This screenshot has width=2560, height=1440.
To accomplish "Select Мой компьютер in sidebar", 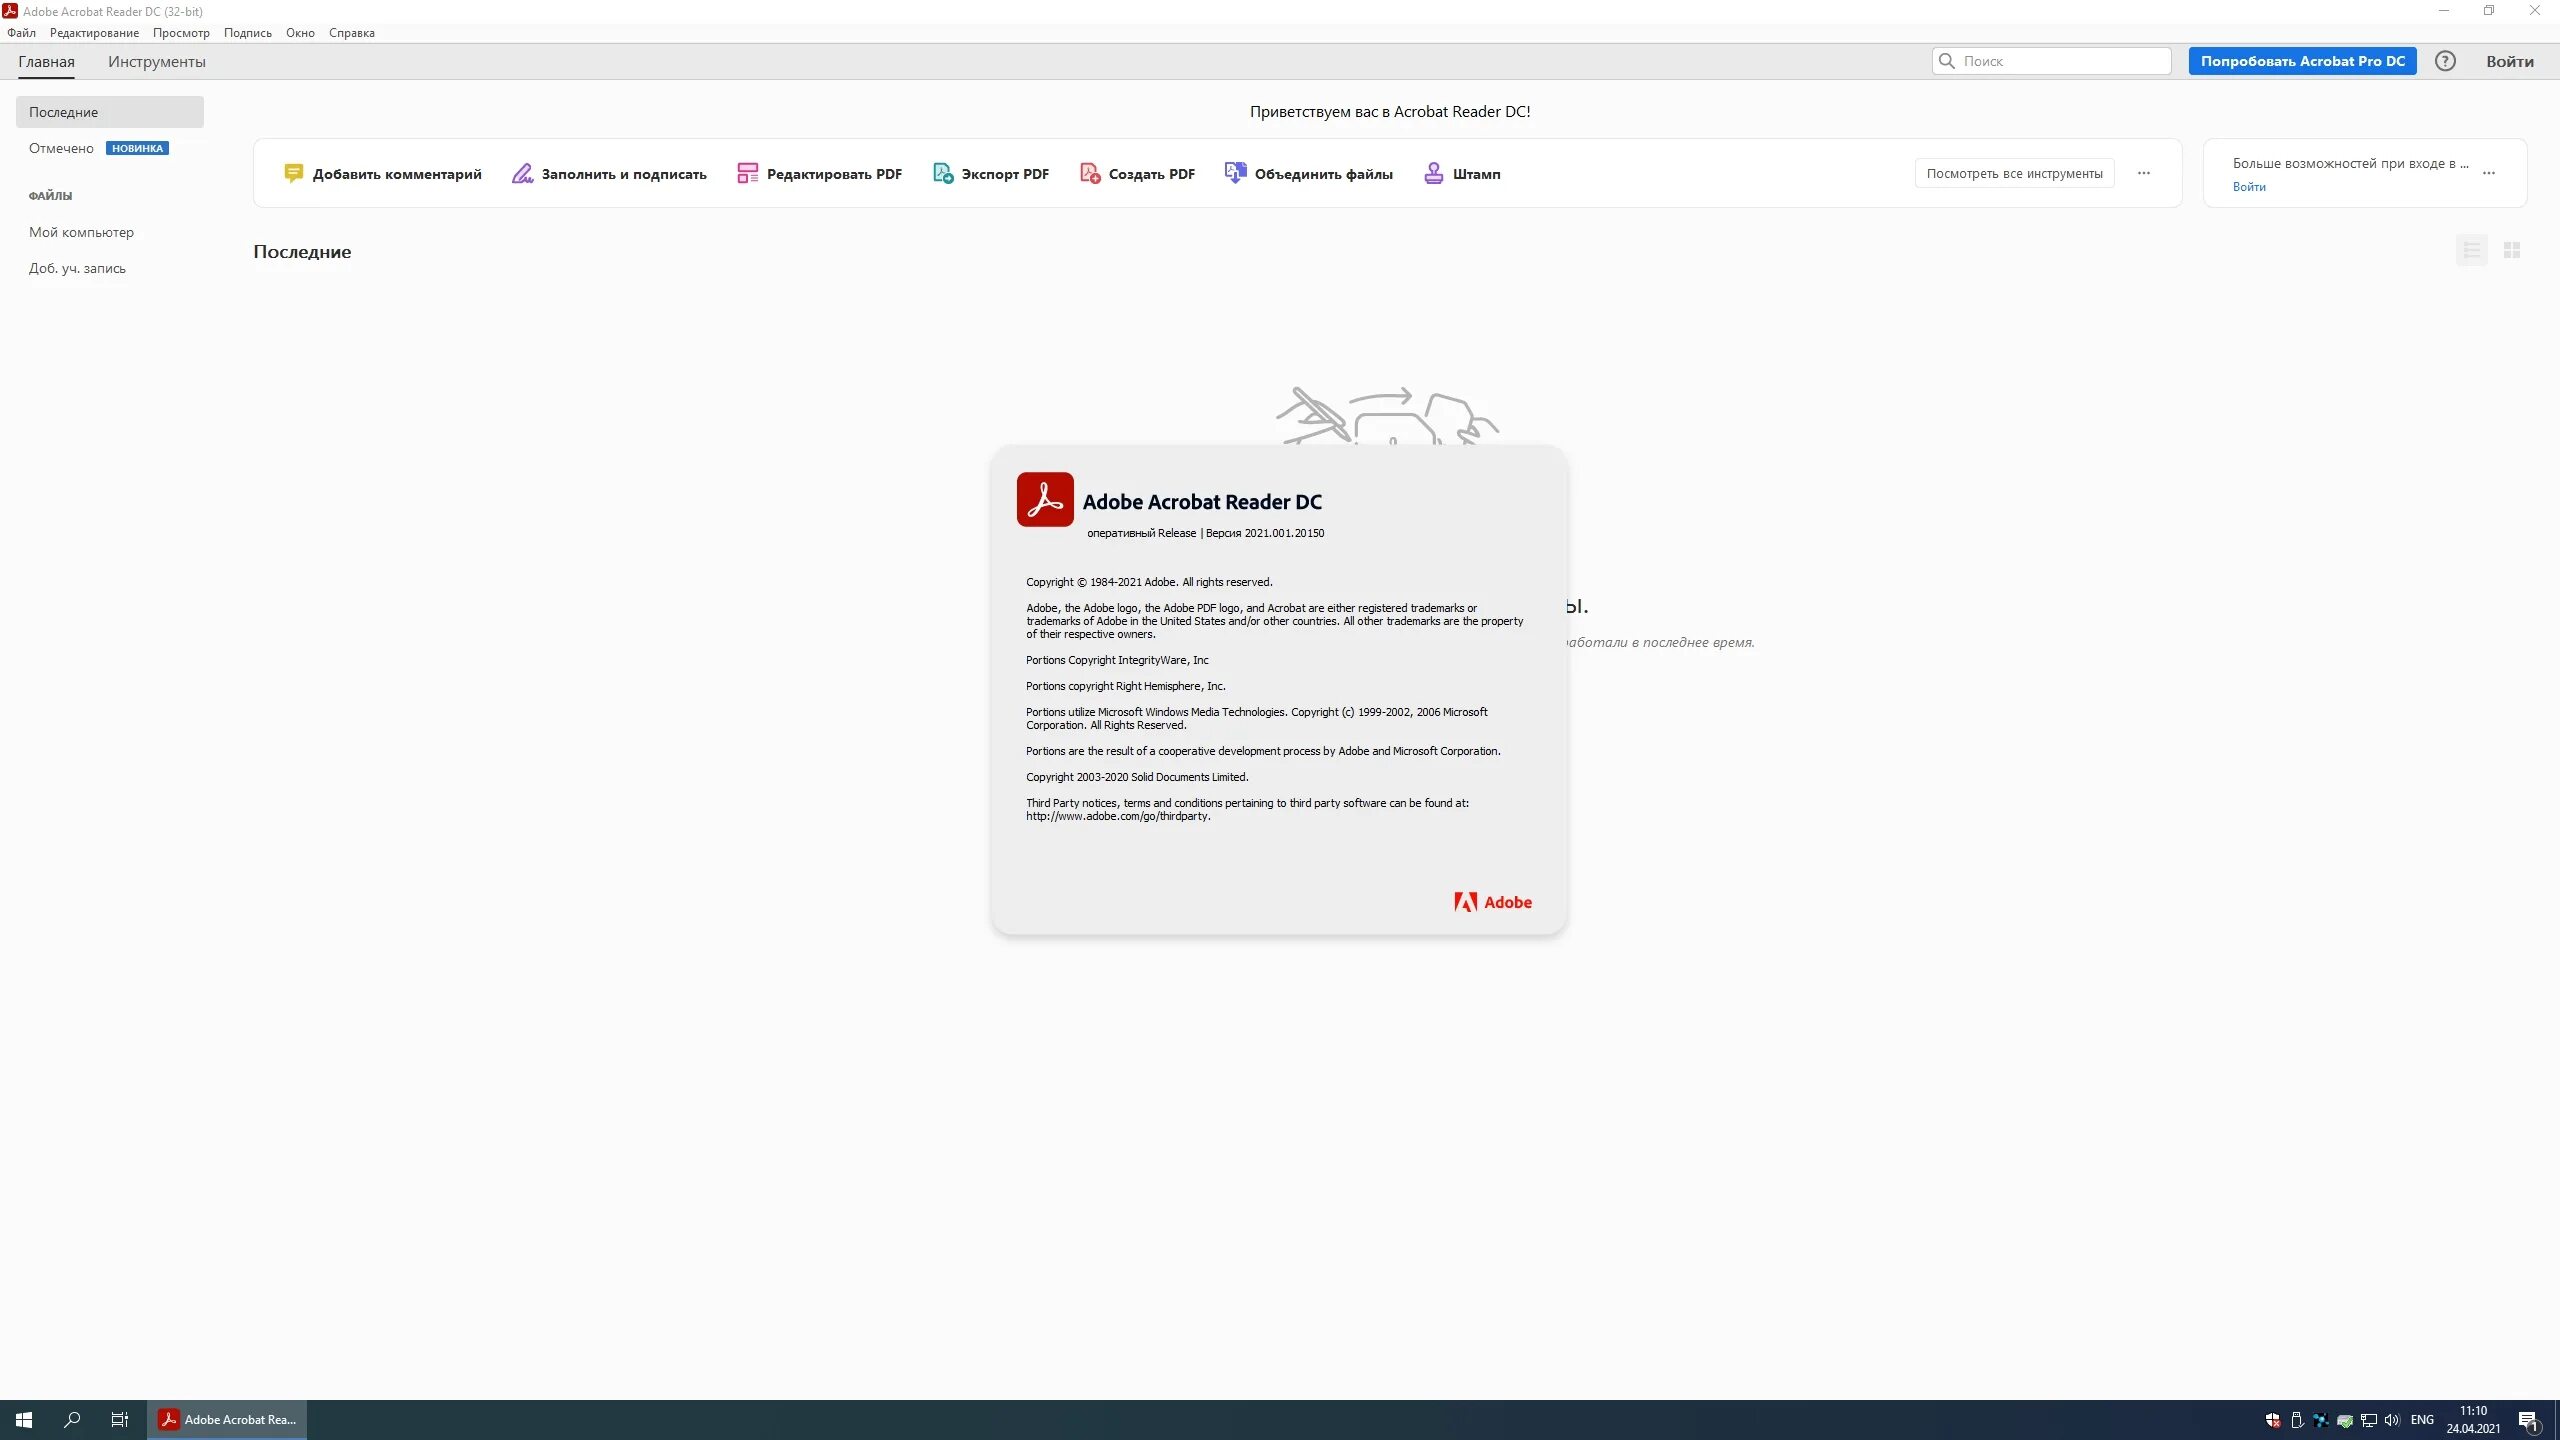I will pyautogui.click(x=81, y=232).
